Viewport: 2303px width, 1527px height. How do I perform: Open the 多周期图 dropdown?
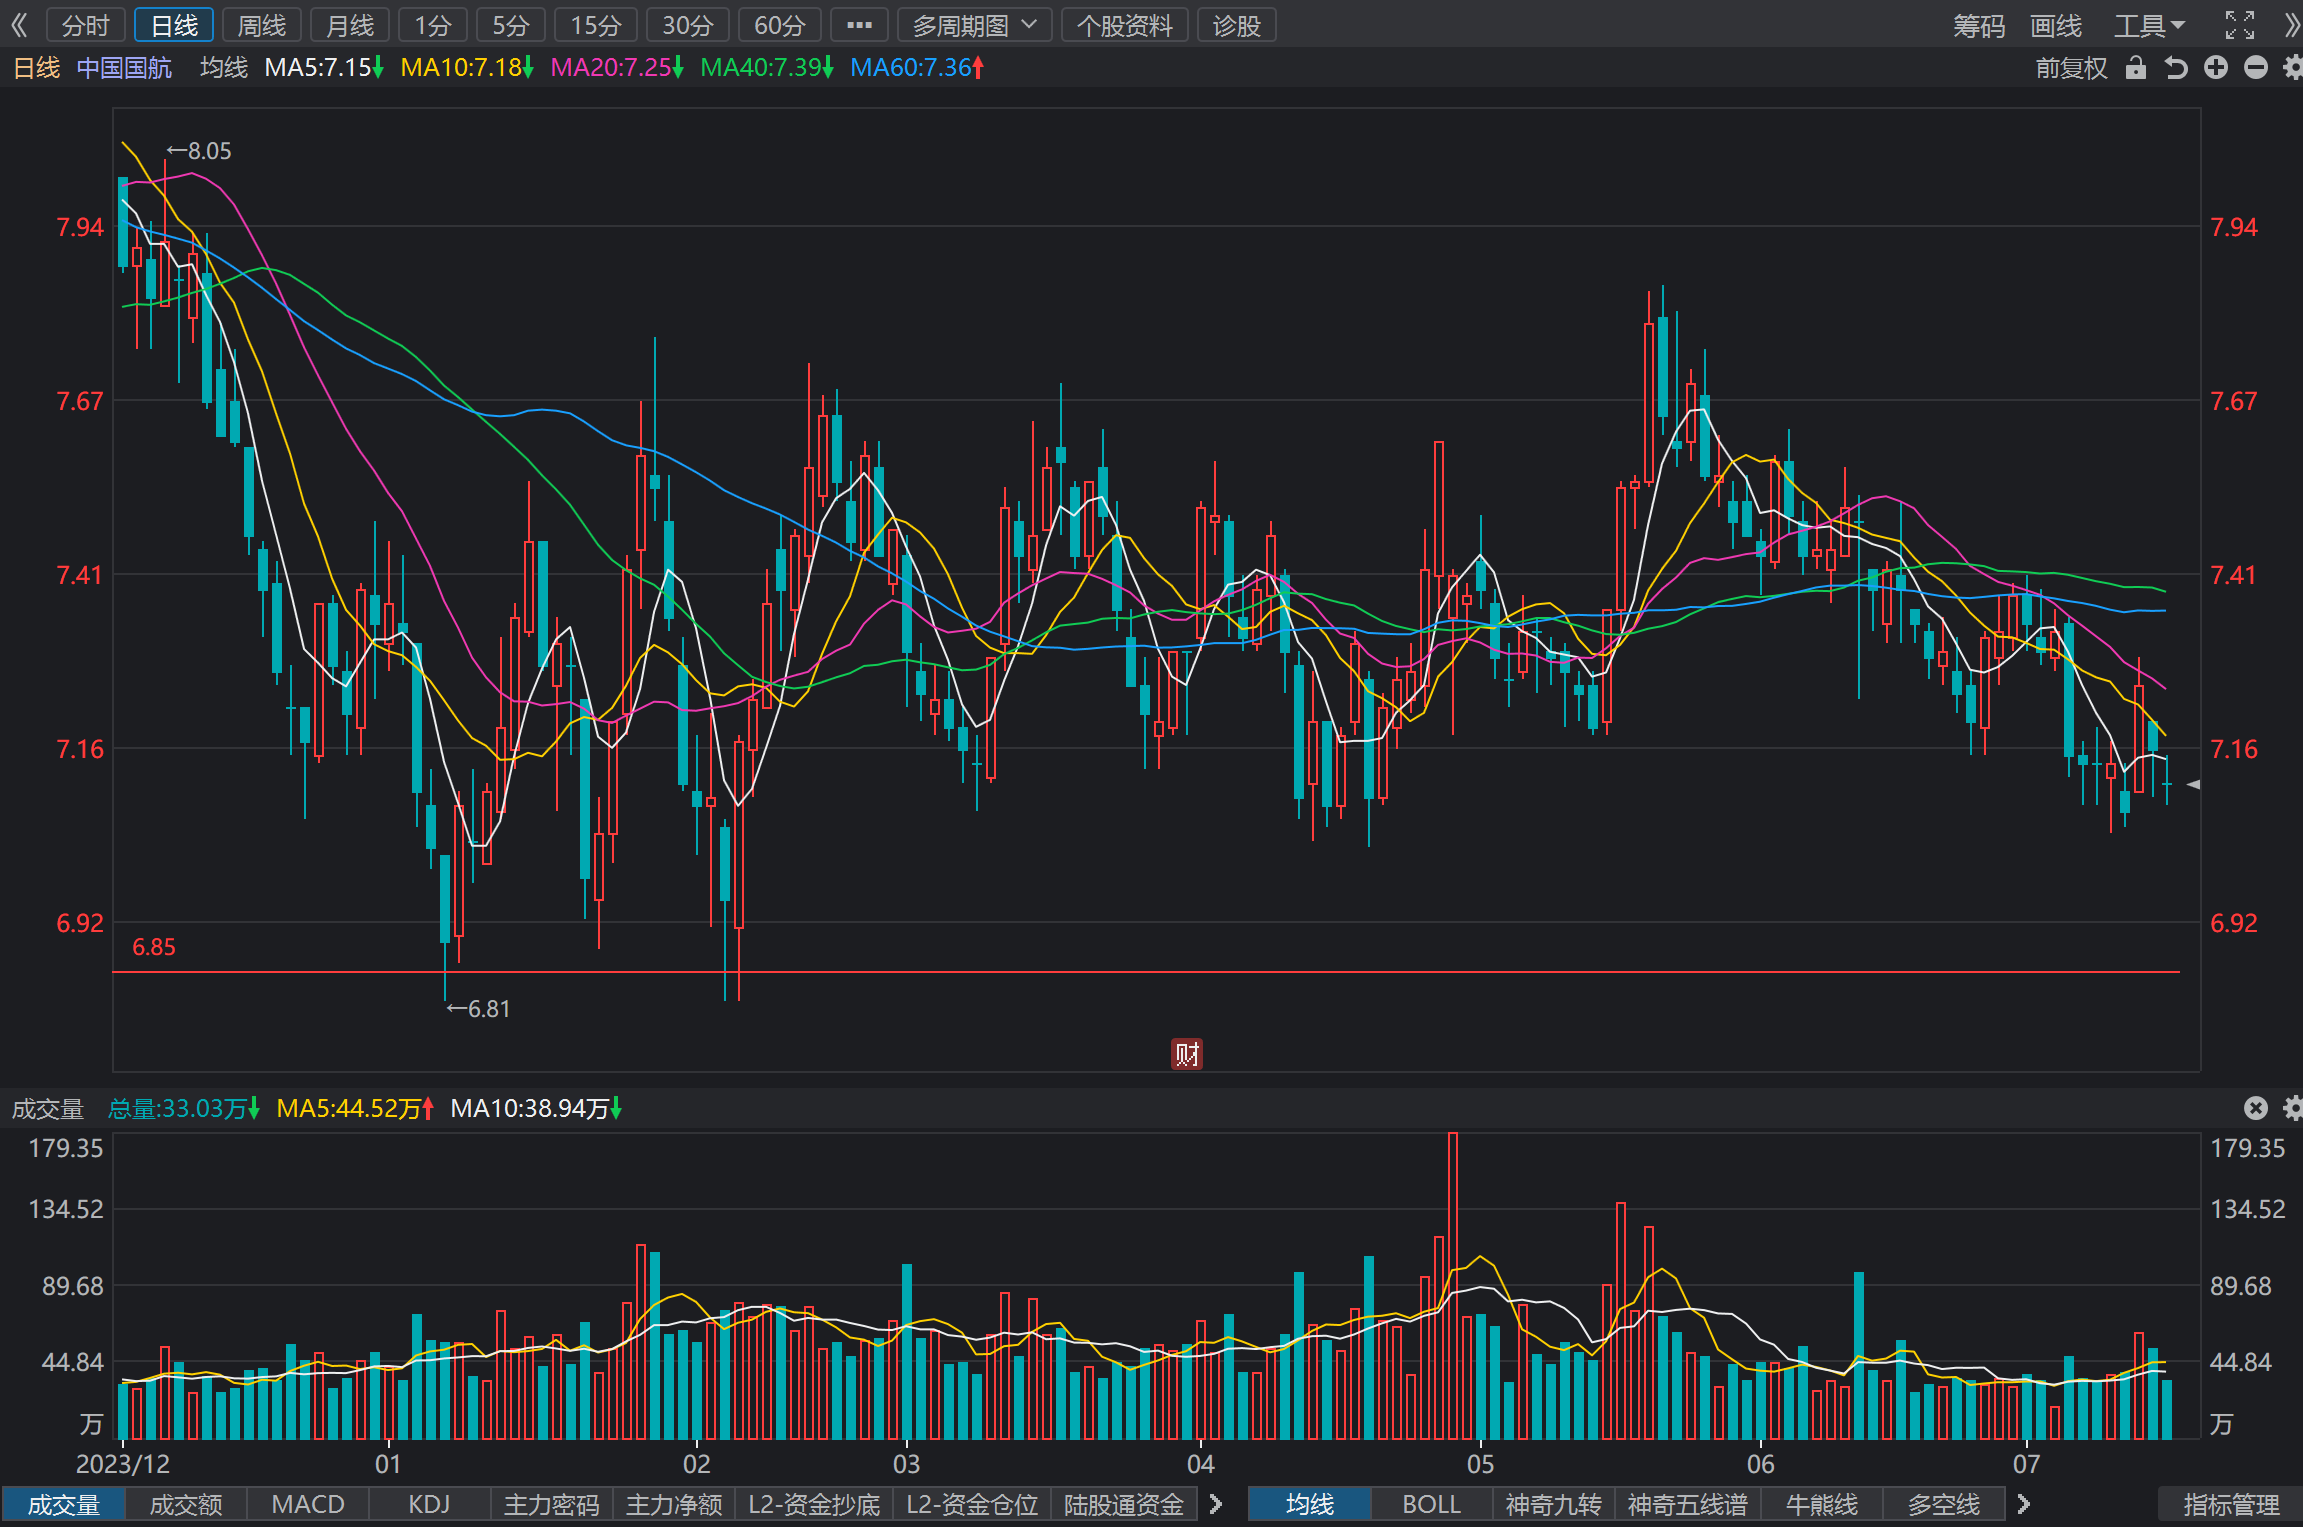click(x=974, y=25)
